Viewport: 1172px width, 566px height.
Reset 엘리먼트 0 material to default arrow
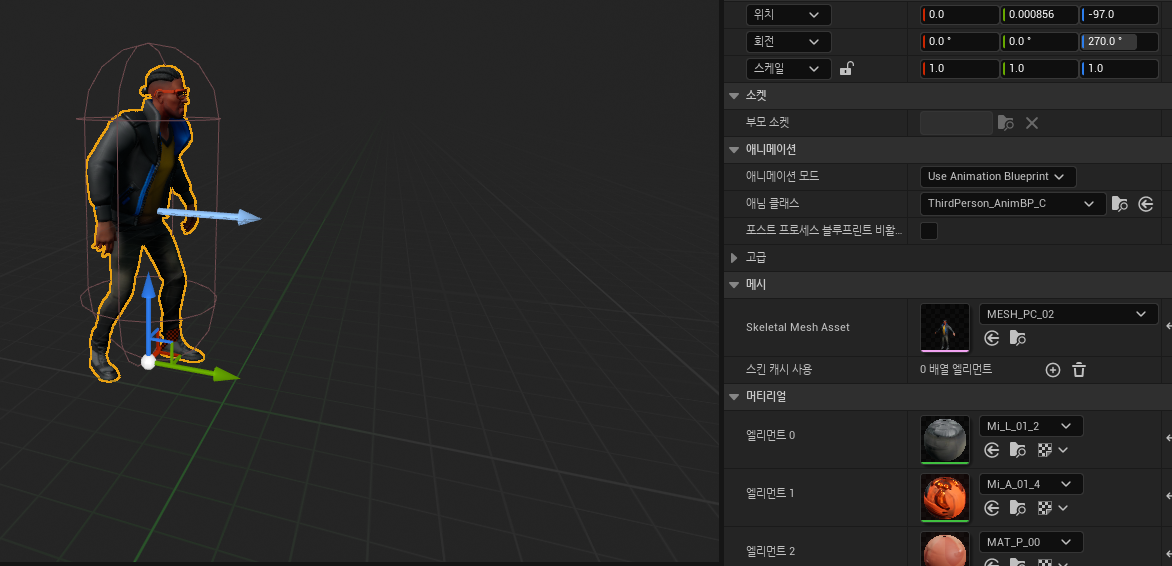(1168, 437)
